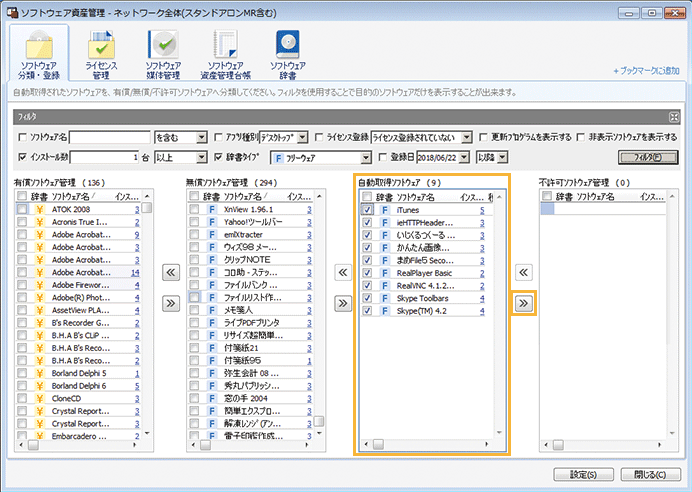Screen dimensions: 692x492
Task: Click F icon of クリップNOTE
Action: pos(212,260)
